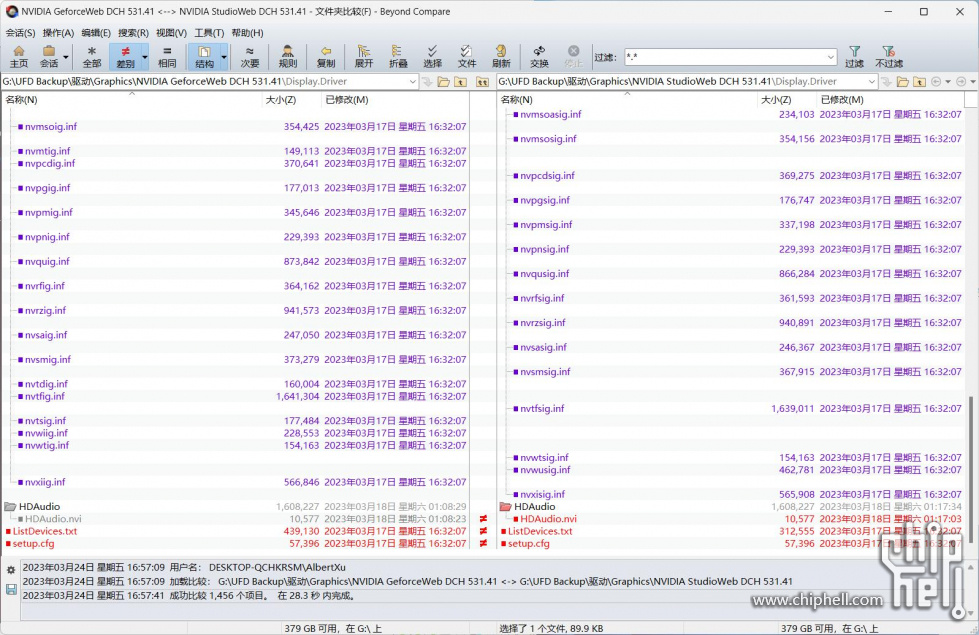This screenshot has width=979, height=635.
Task: Select nvrzig.inf in left pane
Action: click(45, 310)
